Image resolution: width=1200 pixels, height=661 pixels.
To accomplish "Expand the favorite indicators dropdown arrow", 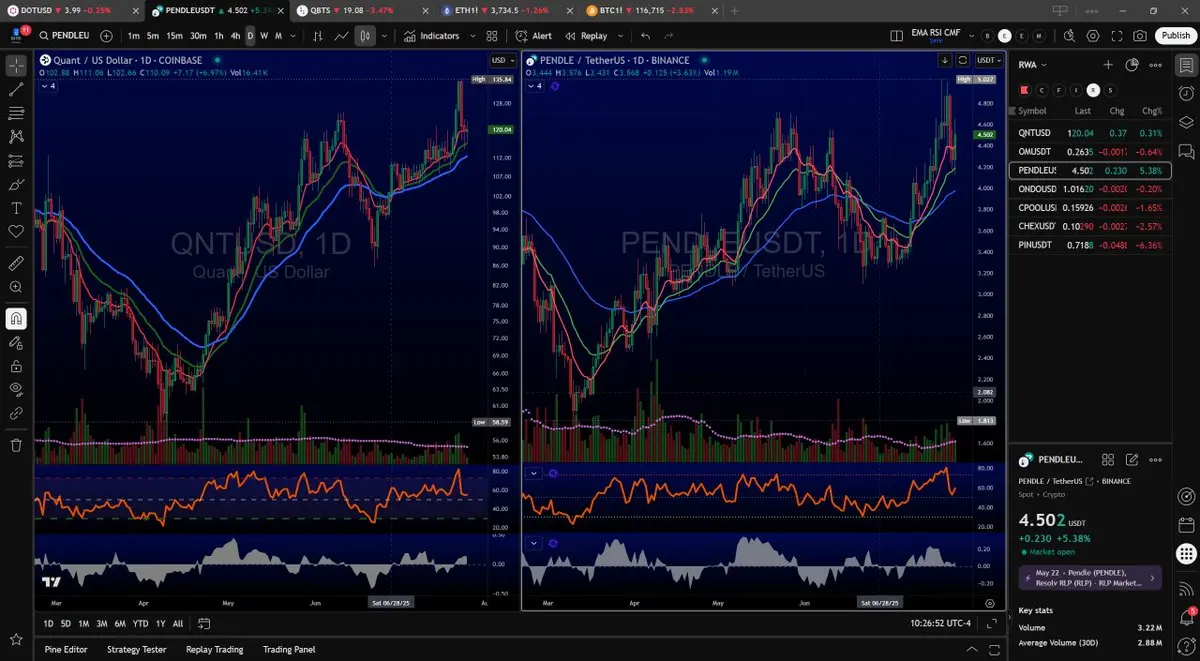I will (472, 36).
